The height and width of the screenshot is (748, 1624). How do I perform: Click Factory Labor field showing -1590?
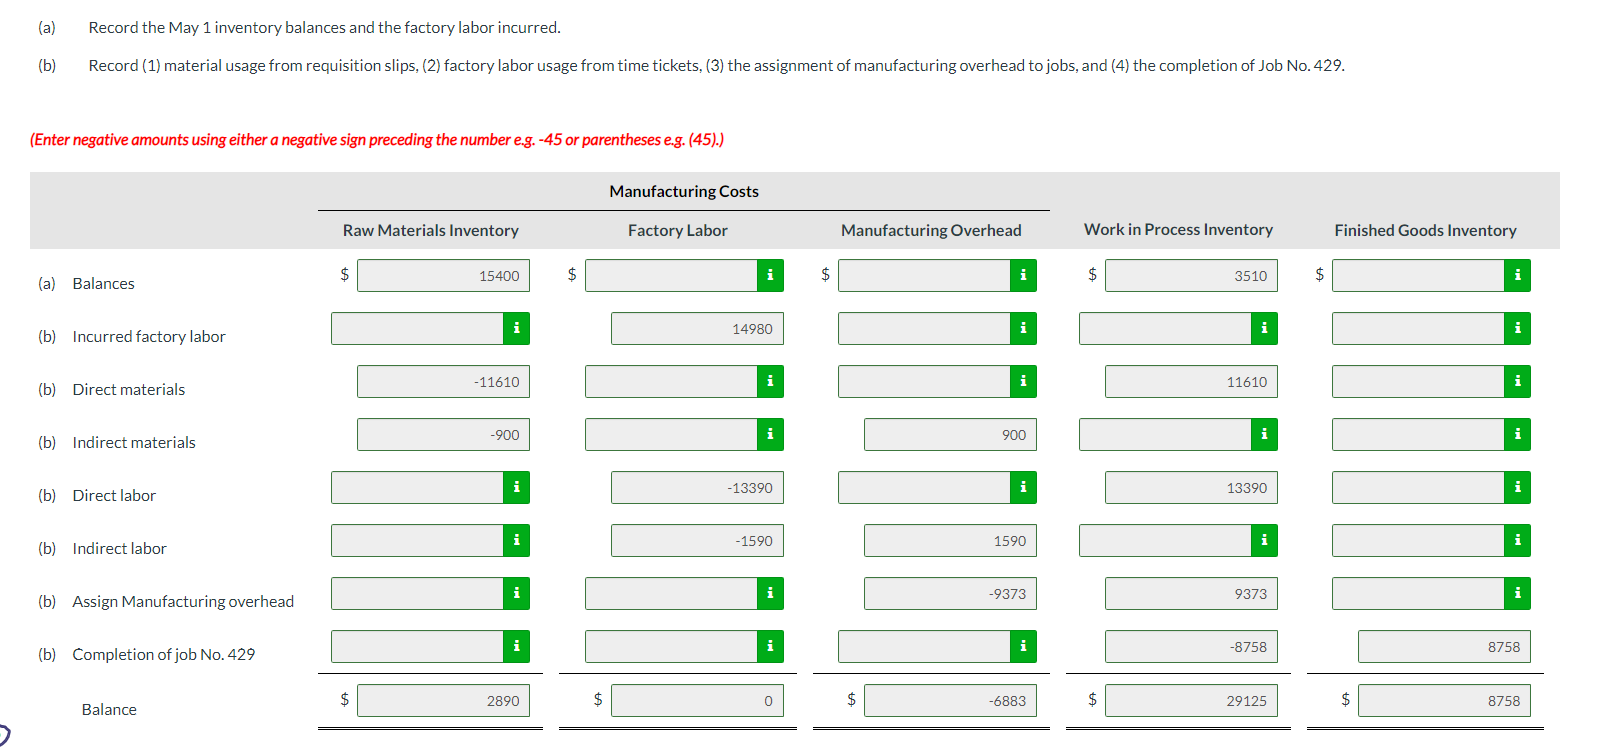[x=697, y=540]
